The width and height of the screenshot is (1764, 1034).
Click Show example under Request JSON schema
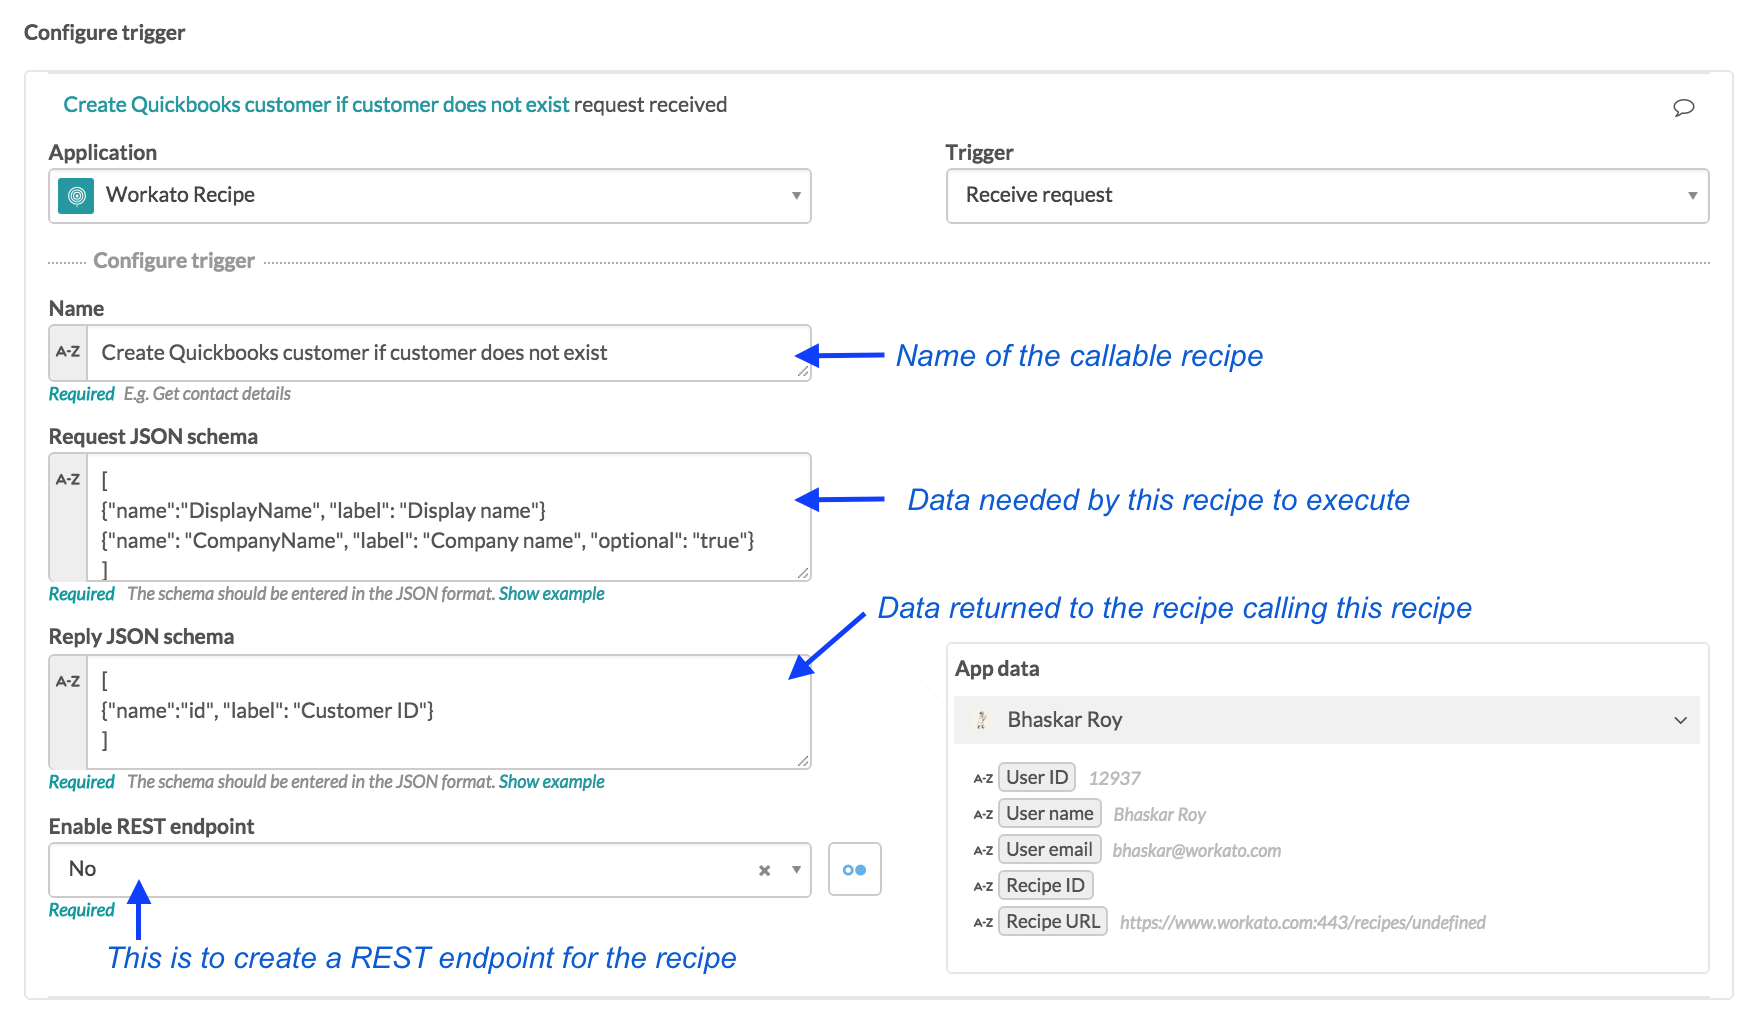click(551, 593)
